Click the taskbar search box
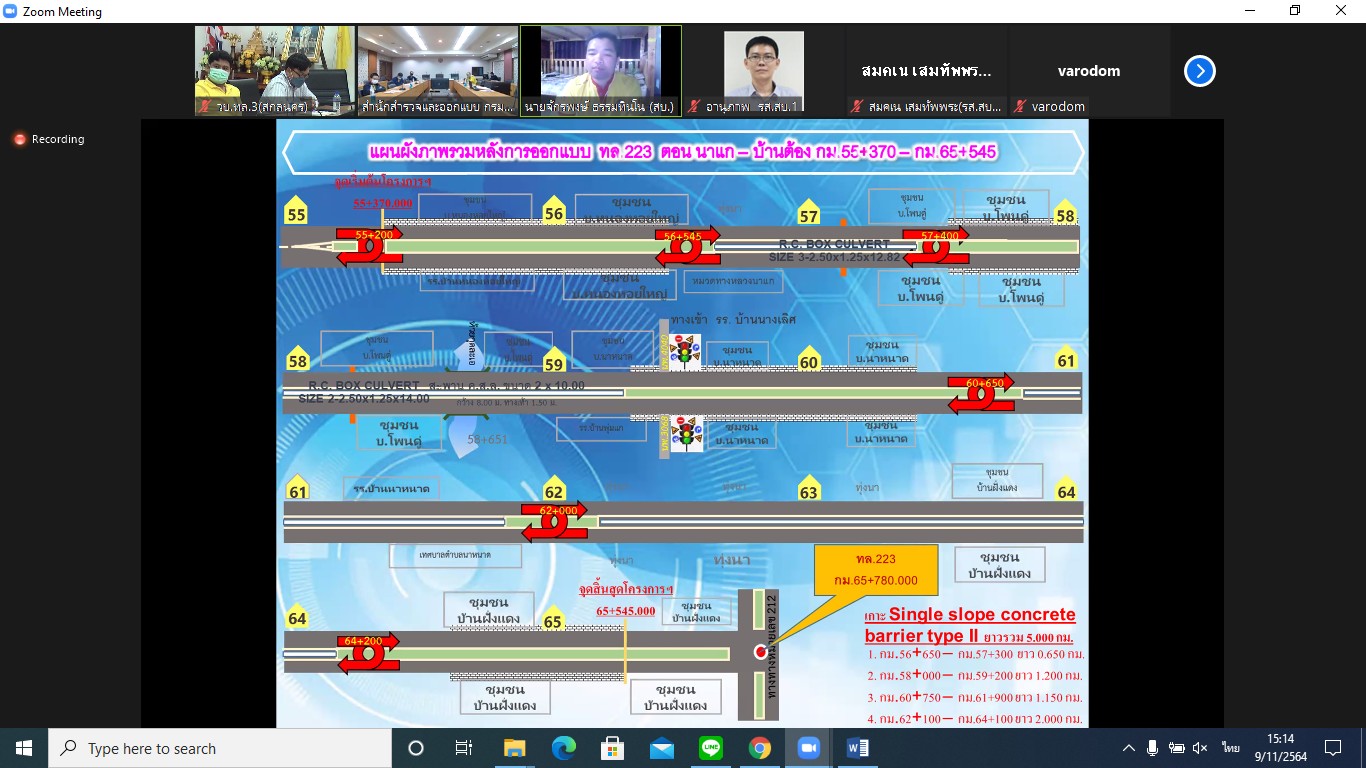This screenshot has width=1366, height=768. coord(220,748)
